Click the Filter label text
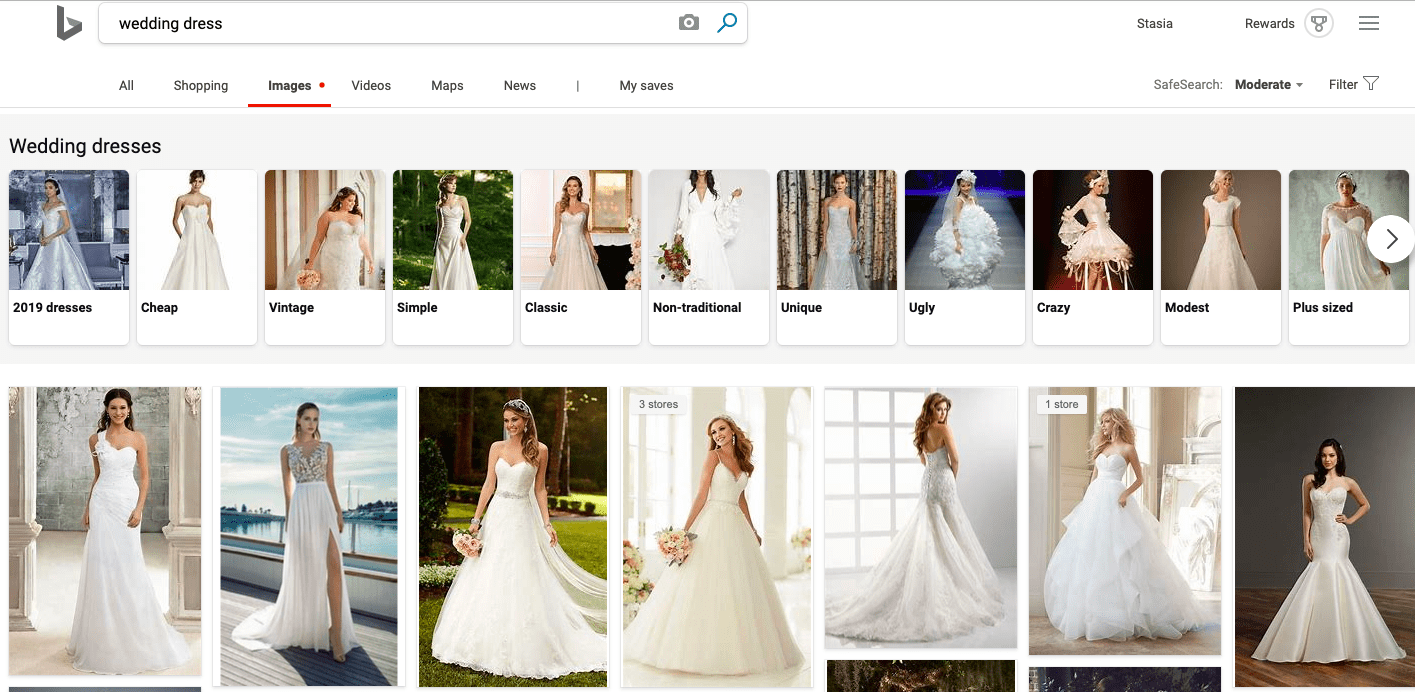 click(1343, 85)
